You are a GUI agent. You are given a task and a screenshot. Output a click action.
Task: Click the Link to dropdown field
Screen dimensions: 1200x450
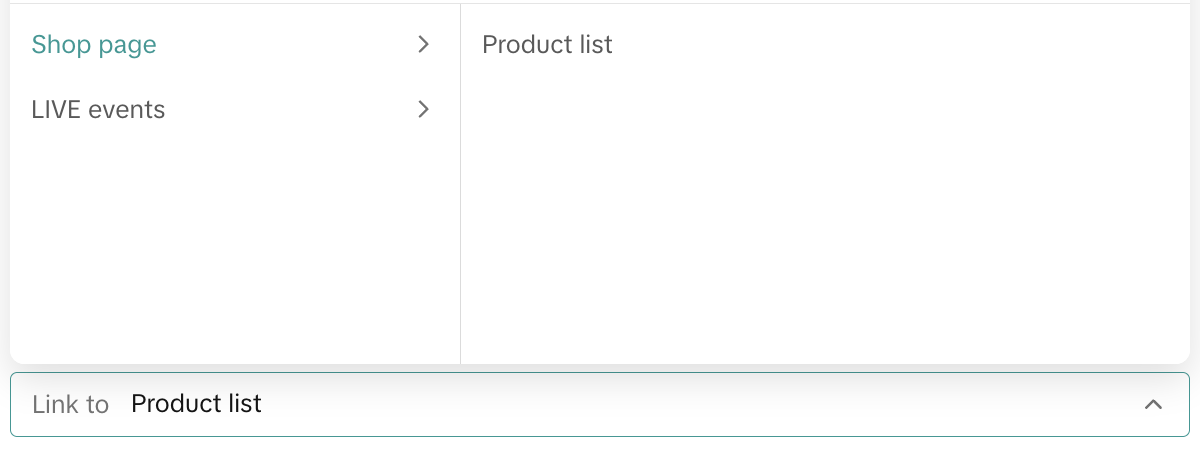600,405
